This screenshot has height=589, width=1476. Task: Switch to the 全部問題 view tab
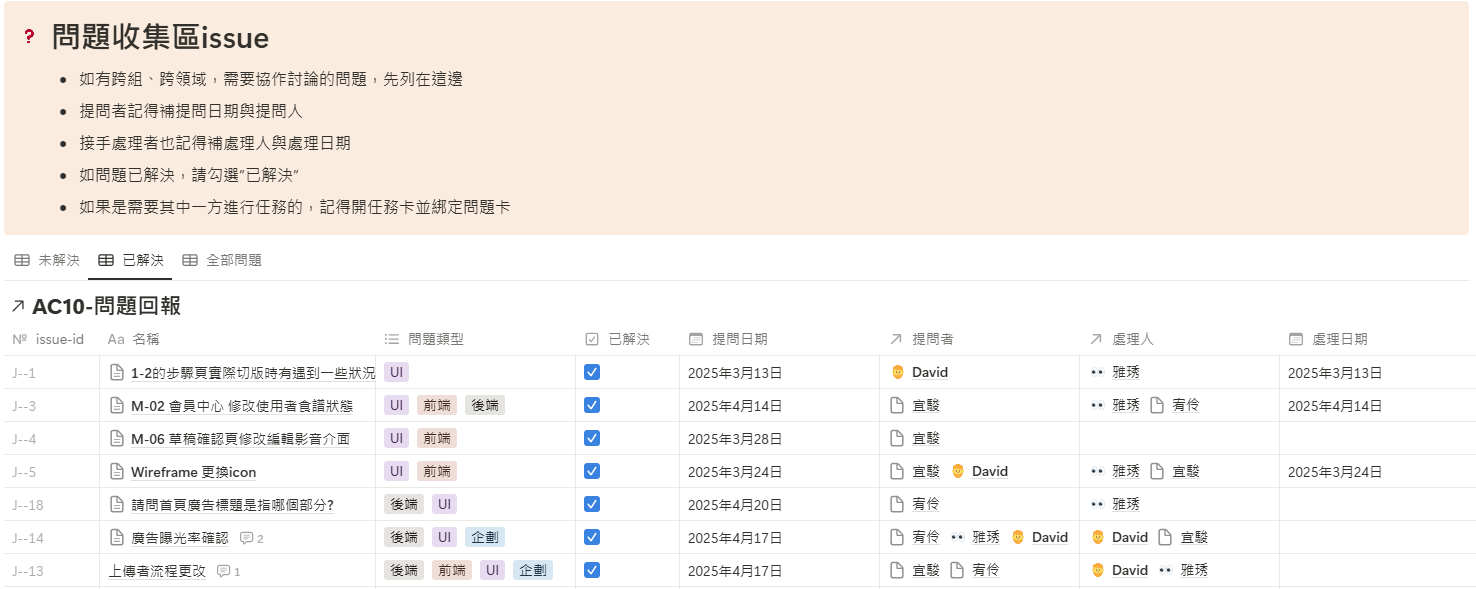(222, 261)
